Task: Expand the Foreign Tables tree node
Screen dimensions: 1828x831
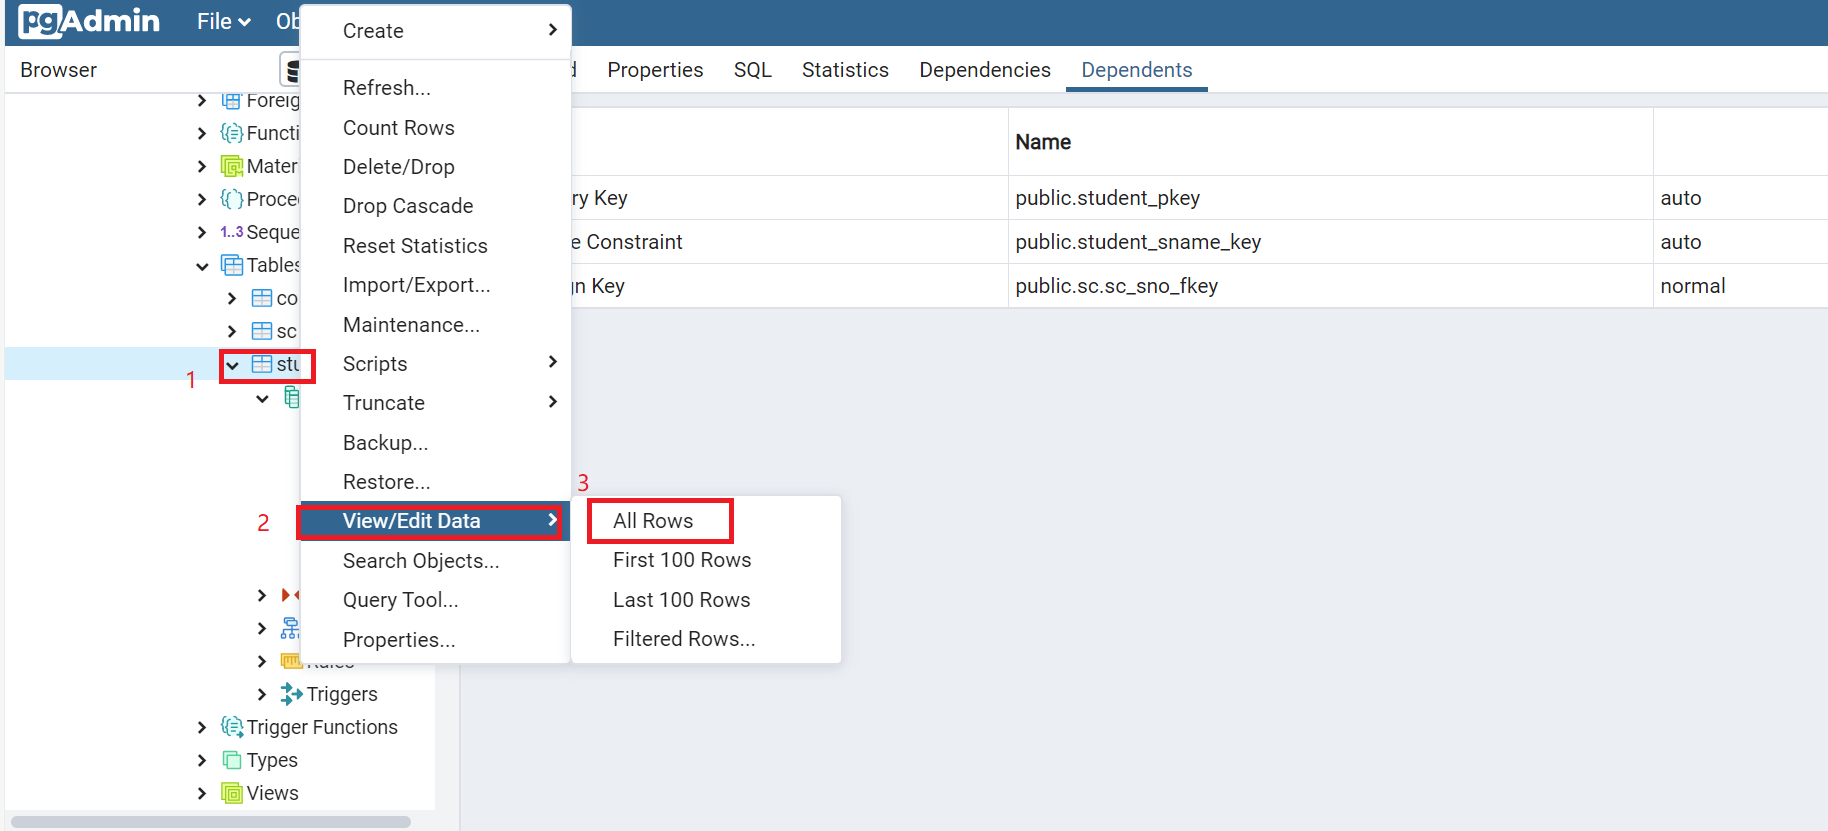Action: point(202,100)
